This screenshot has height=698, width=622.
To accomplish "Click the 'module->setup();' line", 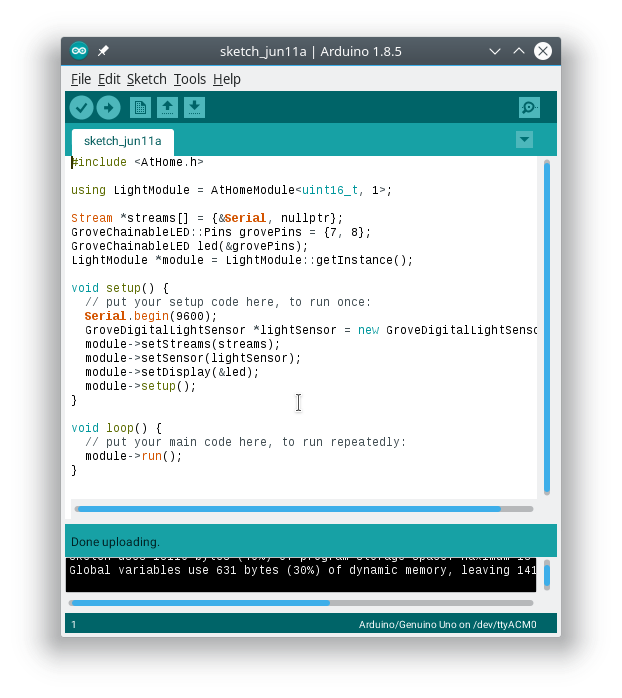I will 140,386.
